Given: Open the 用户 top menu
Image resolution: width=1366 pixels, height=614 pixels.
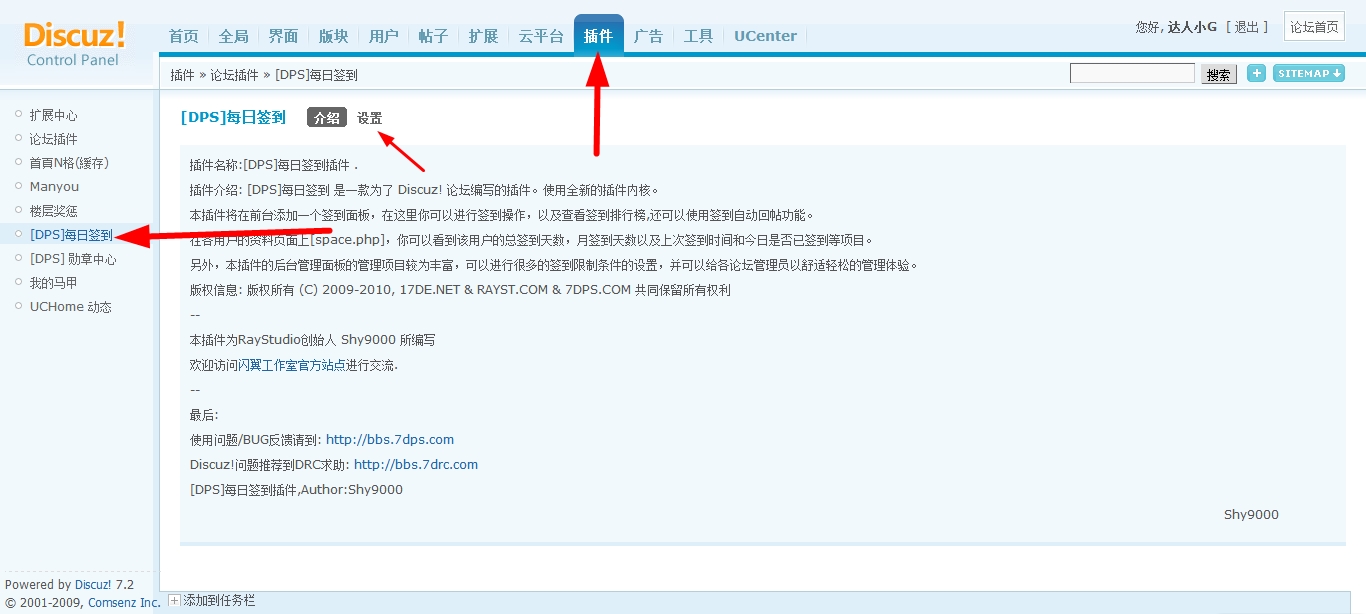Looking at the screenshot, I should pos(384,36).
